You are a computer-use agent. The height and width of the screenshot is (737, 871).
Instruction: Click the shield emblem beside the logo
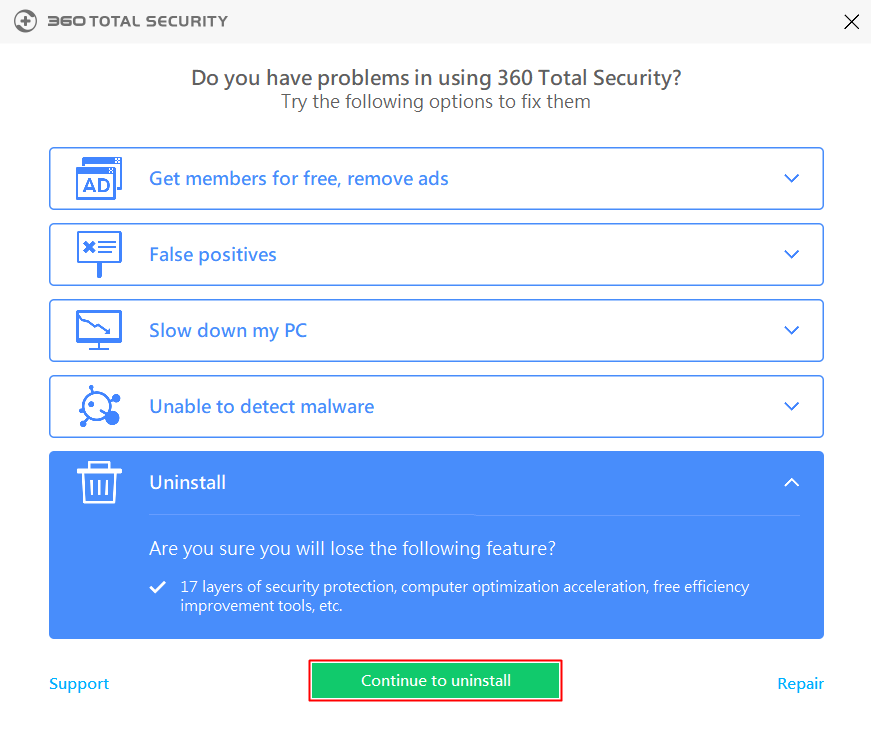pyautogui.click(x=26, y=20)
